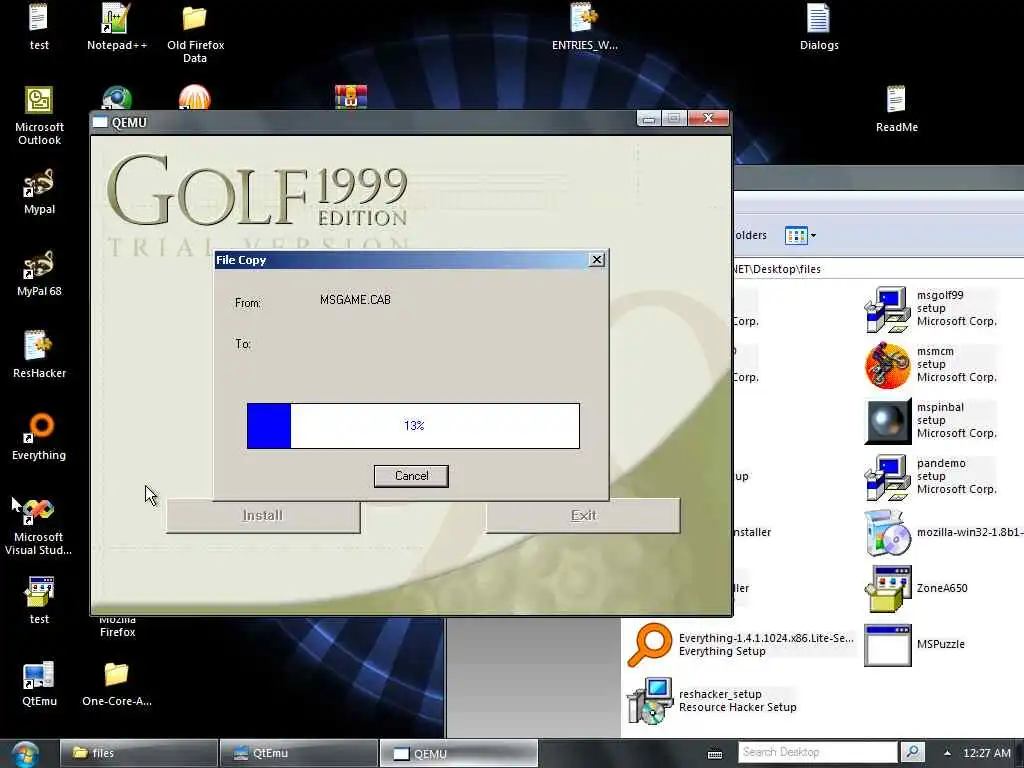Open One-Core-A... folder on desktop
Image resolution: width=1024 pixels, height=768 pixels.
[x=117, y=684]
